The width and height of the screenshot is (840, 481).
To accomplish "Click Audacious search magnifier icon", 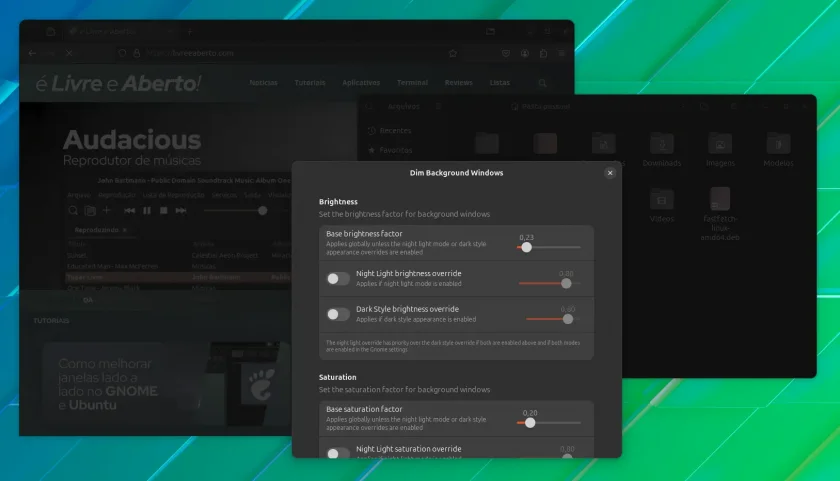I will click(73, 211).
